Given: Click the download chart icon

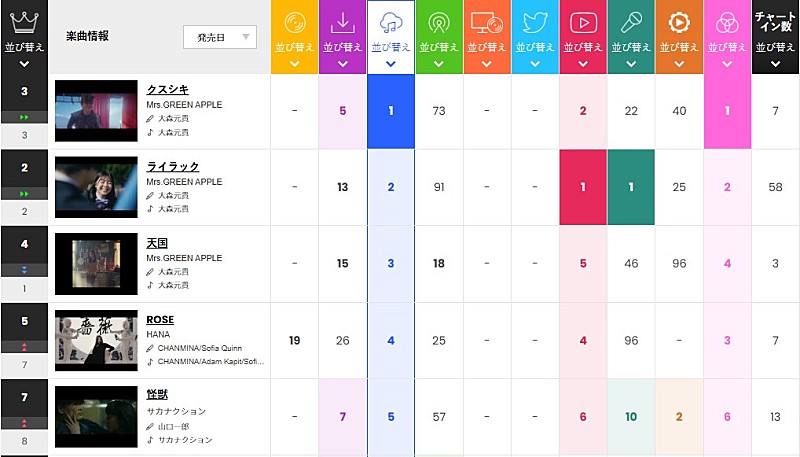Looking at the screenshot, I should 343,22.
